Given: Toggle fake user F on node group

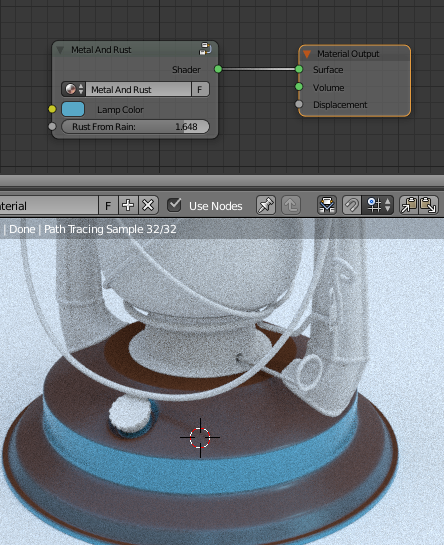Looking at the screenshot, I should pos(200,89).
